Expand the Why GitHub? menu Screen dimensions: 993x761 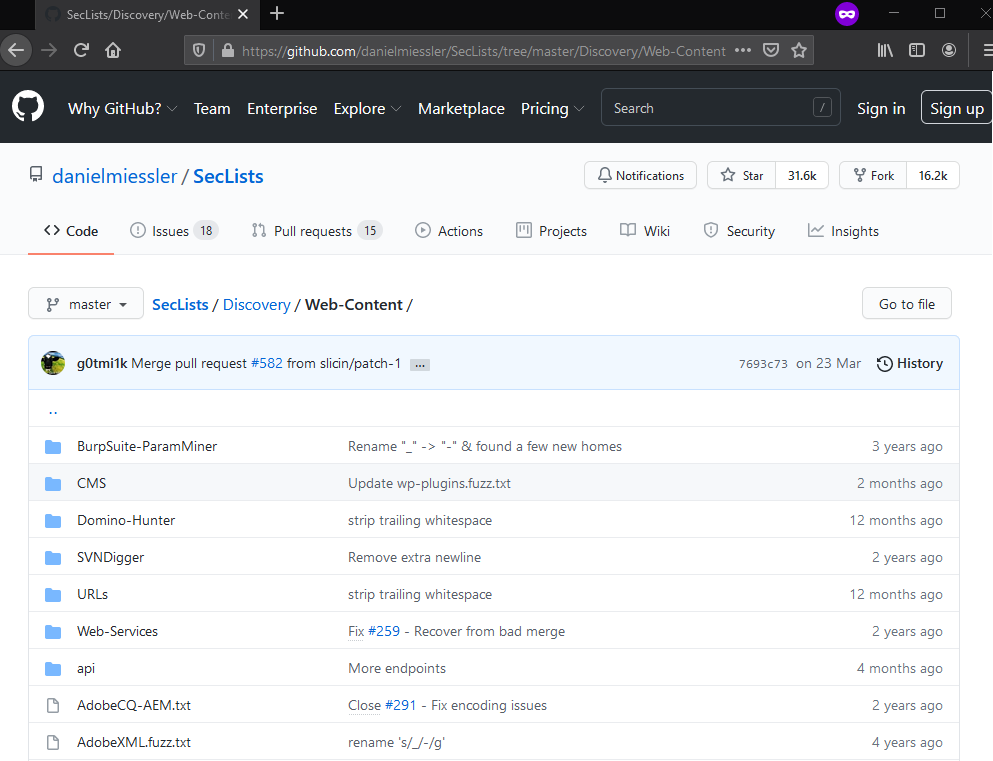[x=122, y=108]
